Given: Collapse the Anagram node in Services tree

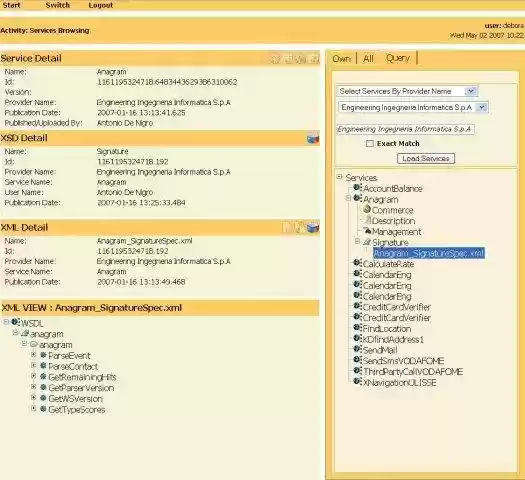Looking at the screenshot, I should pyautogui.click(x=348, y=198).
